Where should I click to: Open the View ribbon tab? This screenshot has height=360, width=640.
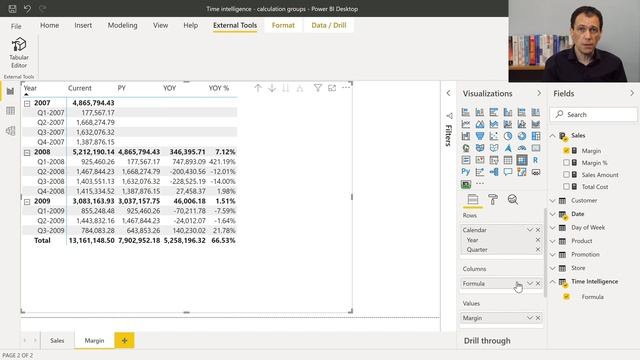160,25
